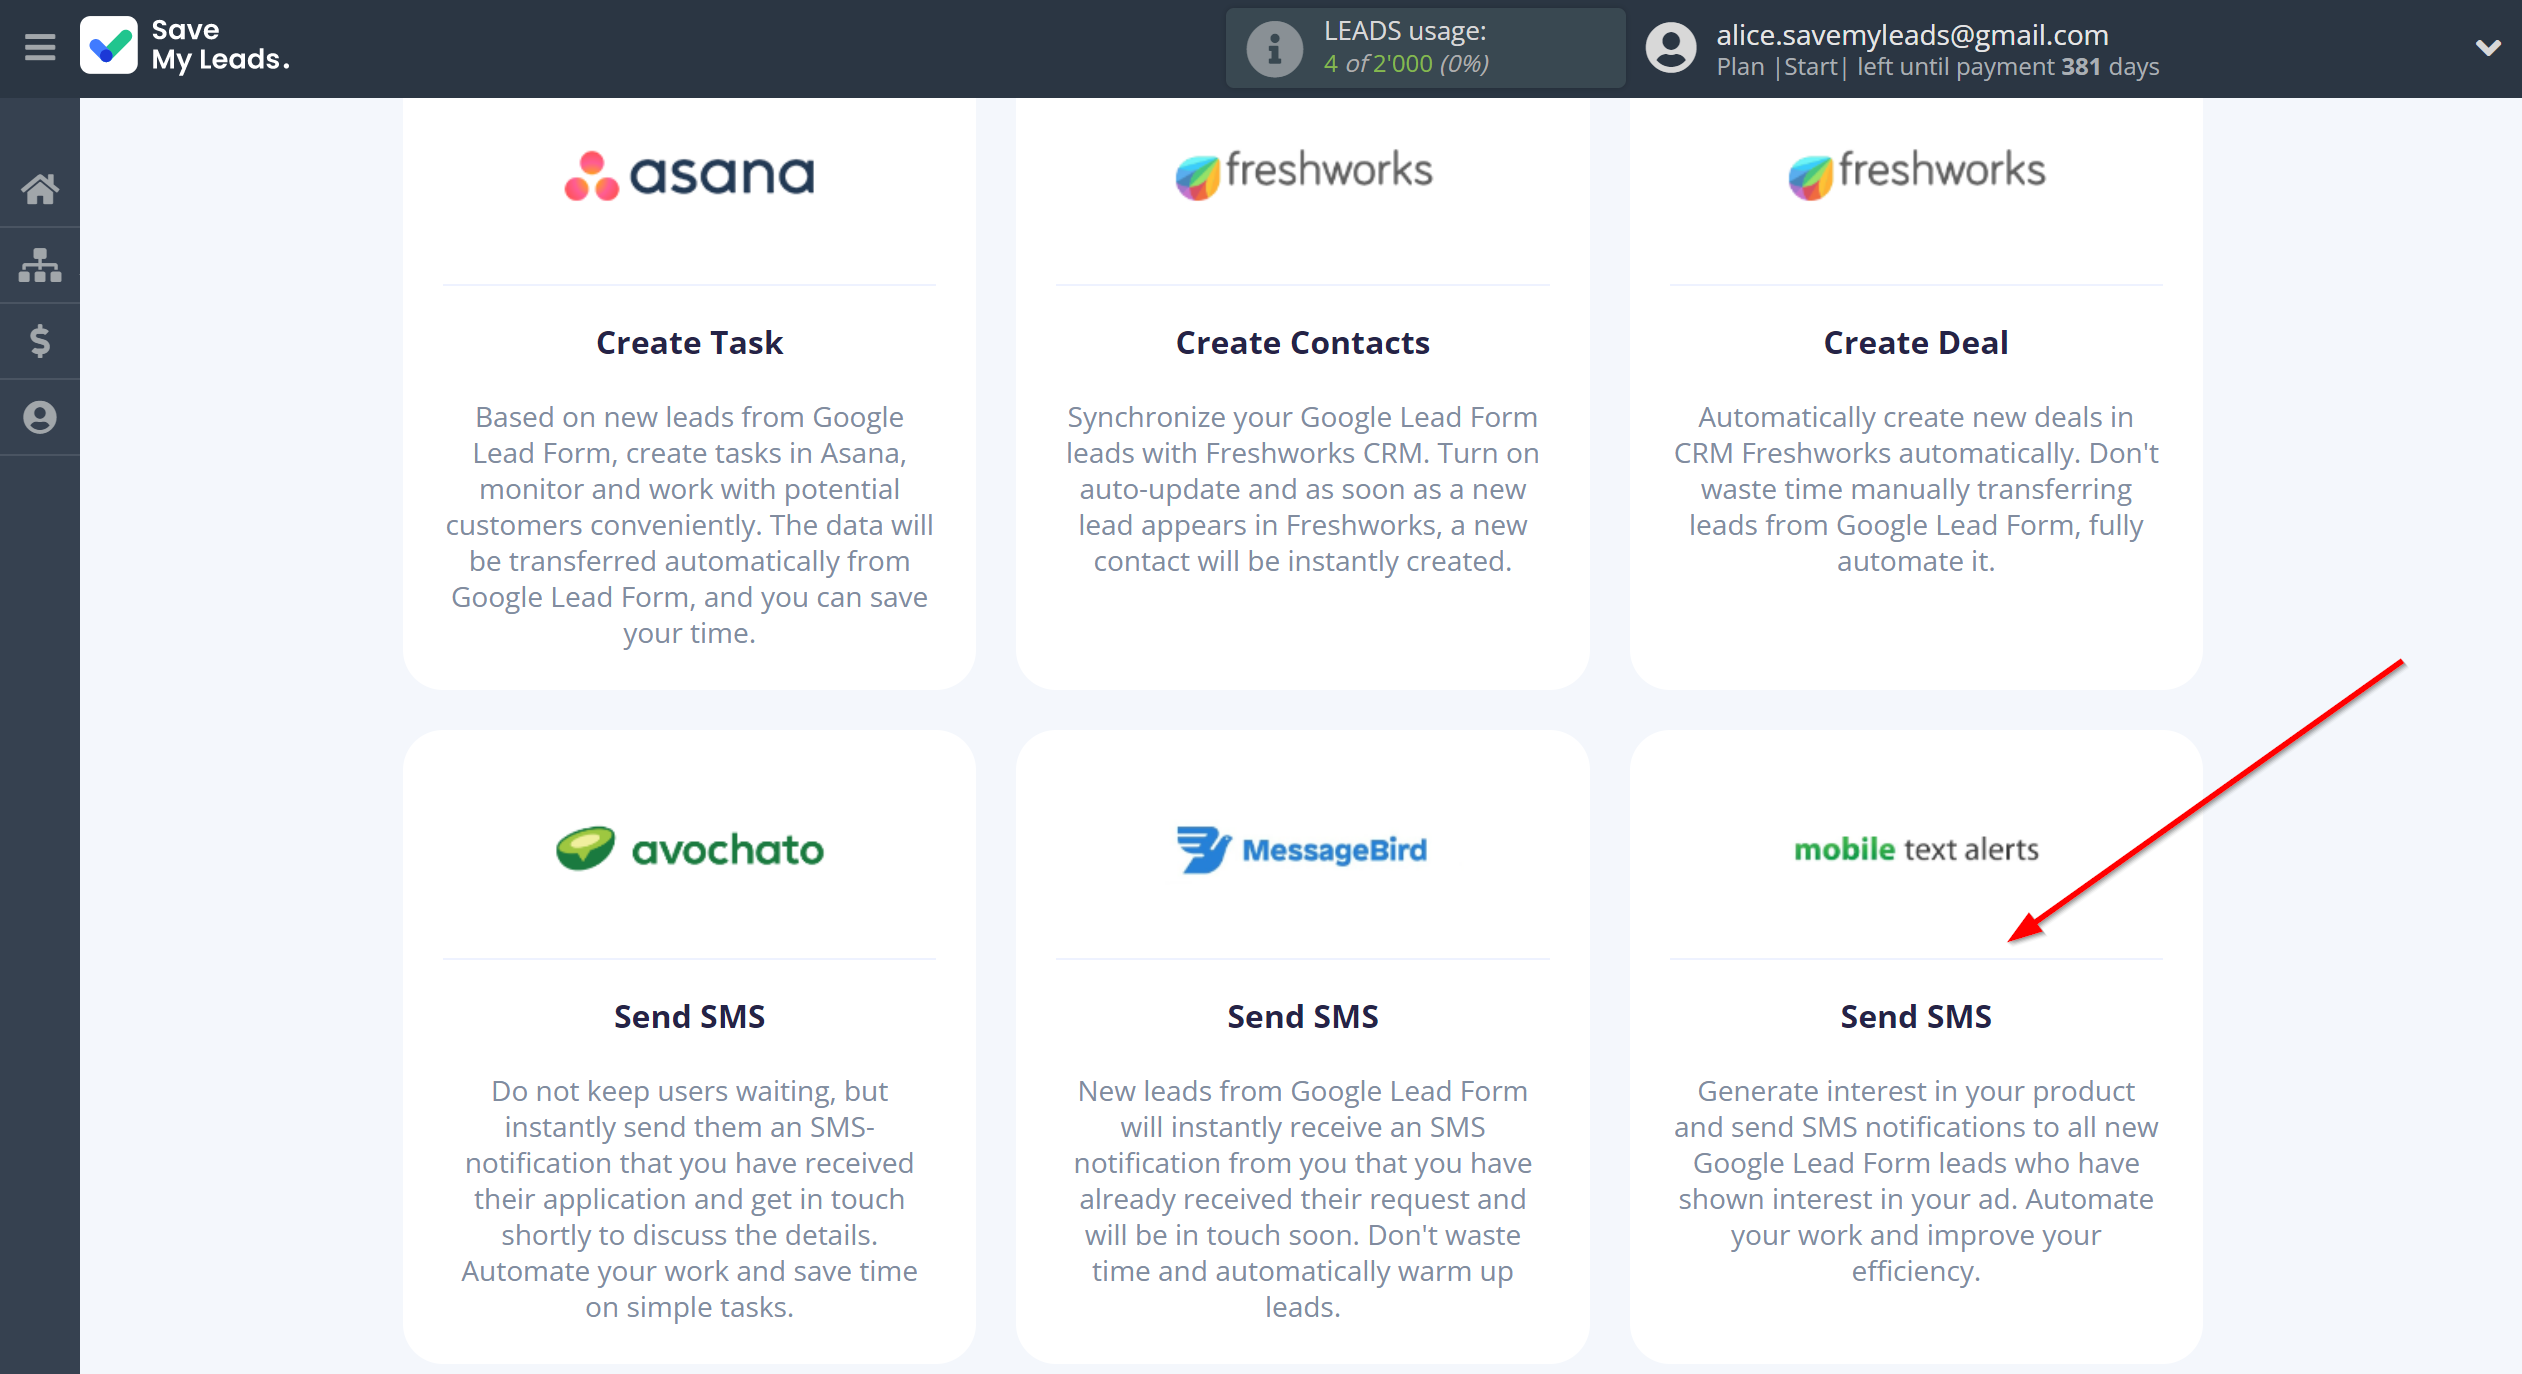This screenshot has width=2522, height=1374.
Task: Click the Avochato Send SMS description
Action: [689, 1199]
